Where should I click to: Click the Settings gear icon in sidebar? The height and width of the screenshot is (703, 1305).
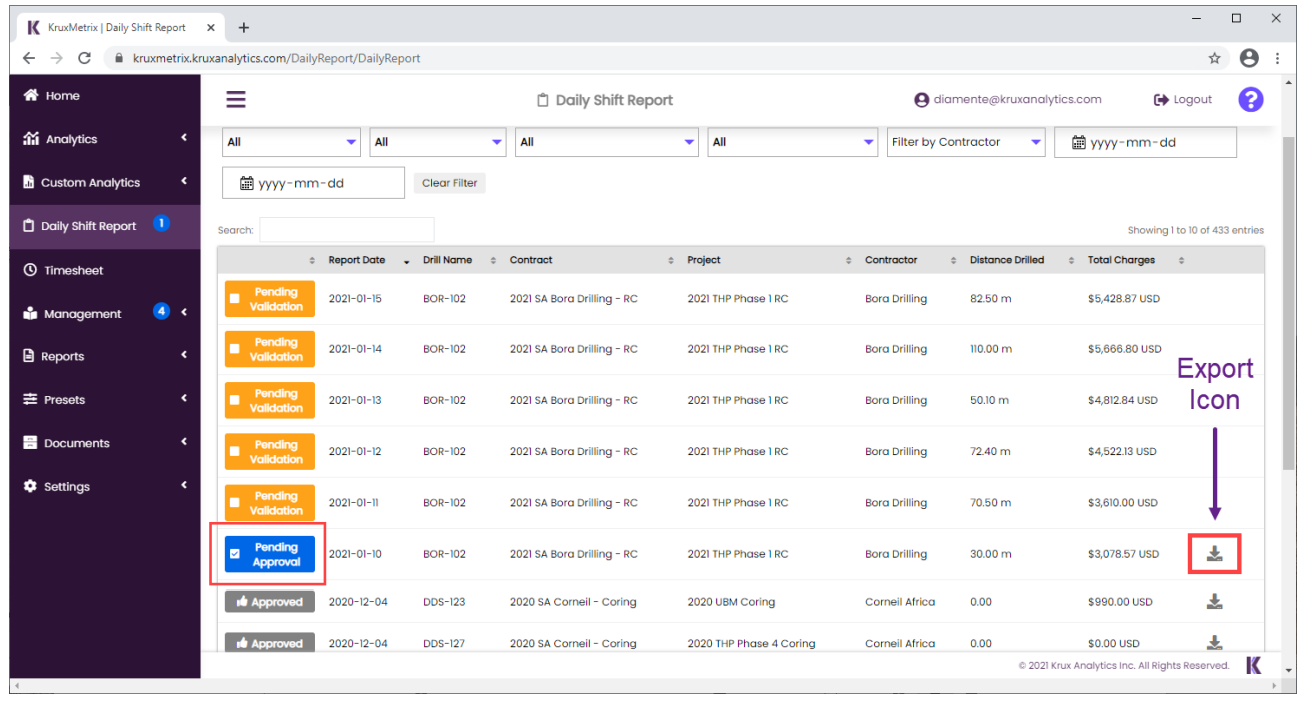30,486
